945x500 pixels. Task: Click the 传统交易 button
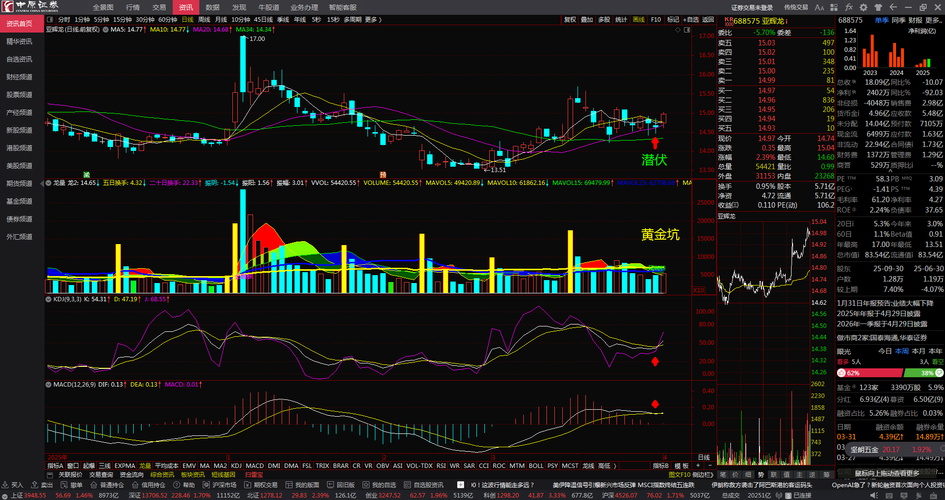796,7
